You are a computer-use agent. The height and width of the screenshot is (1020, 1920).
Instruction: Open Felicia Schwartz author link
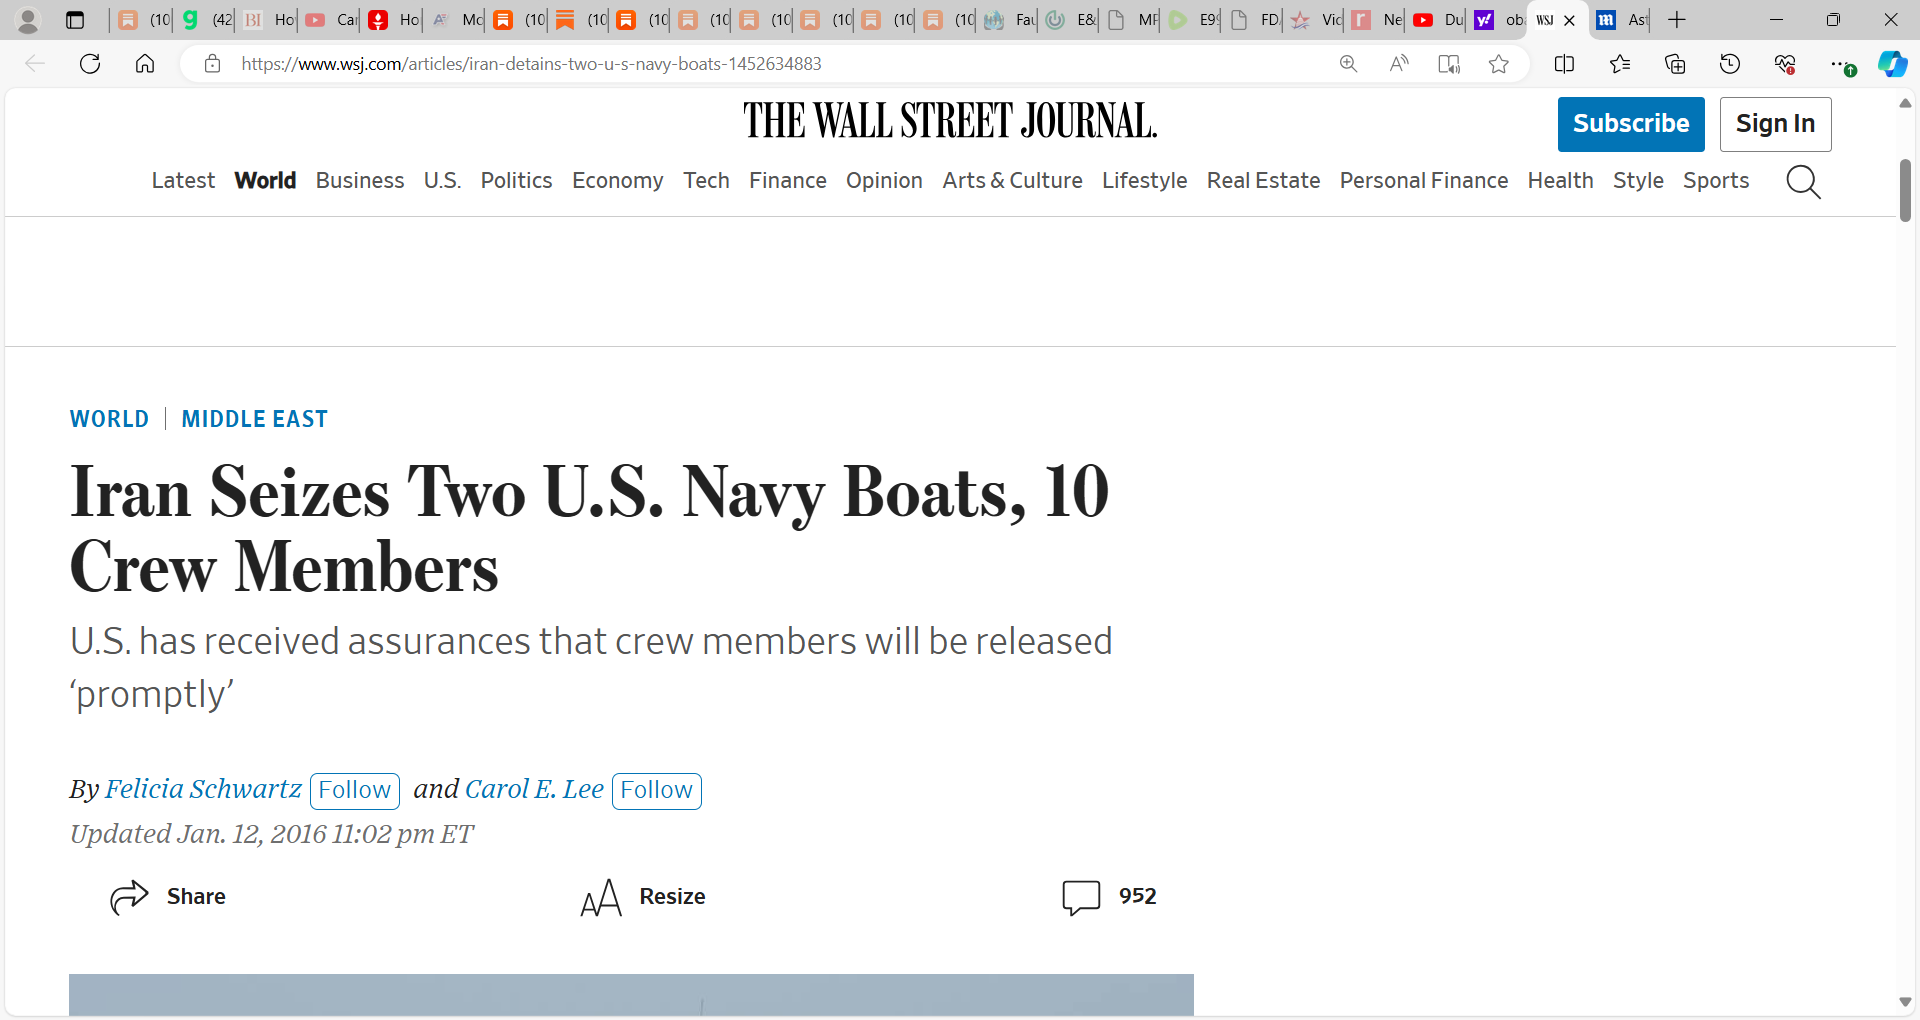coord(203,790)
